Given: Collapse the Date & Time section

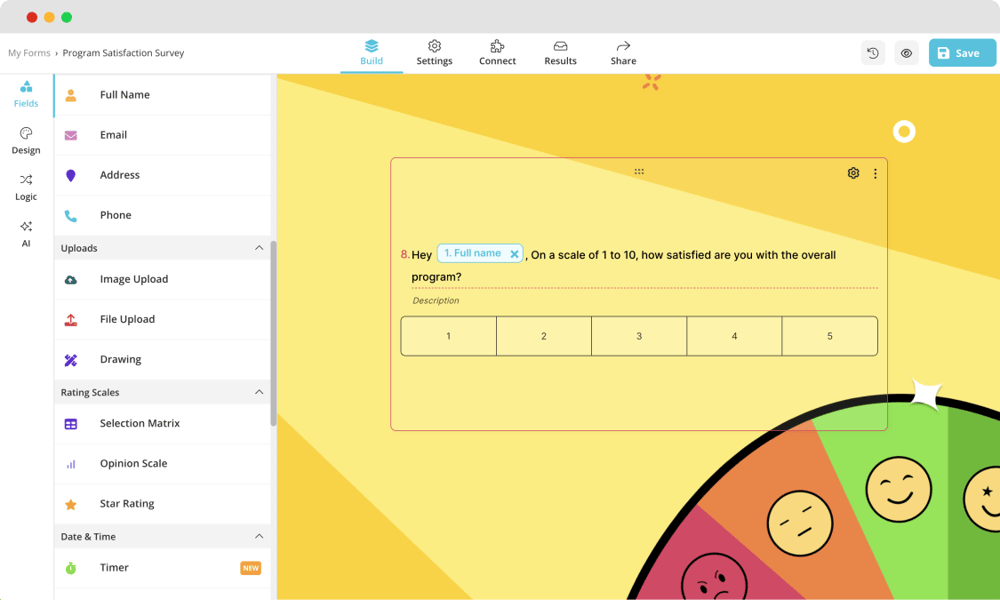Looking at the screenshot, I should tap(259, 536).
